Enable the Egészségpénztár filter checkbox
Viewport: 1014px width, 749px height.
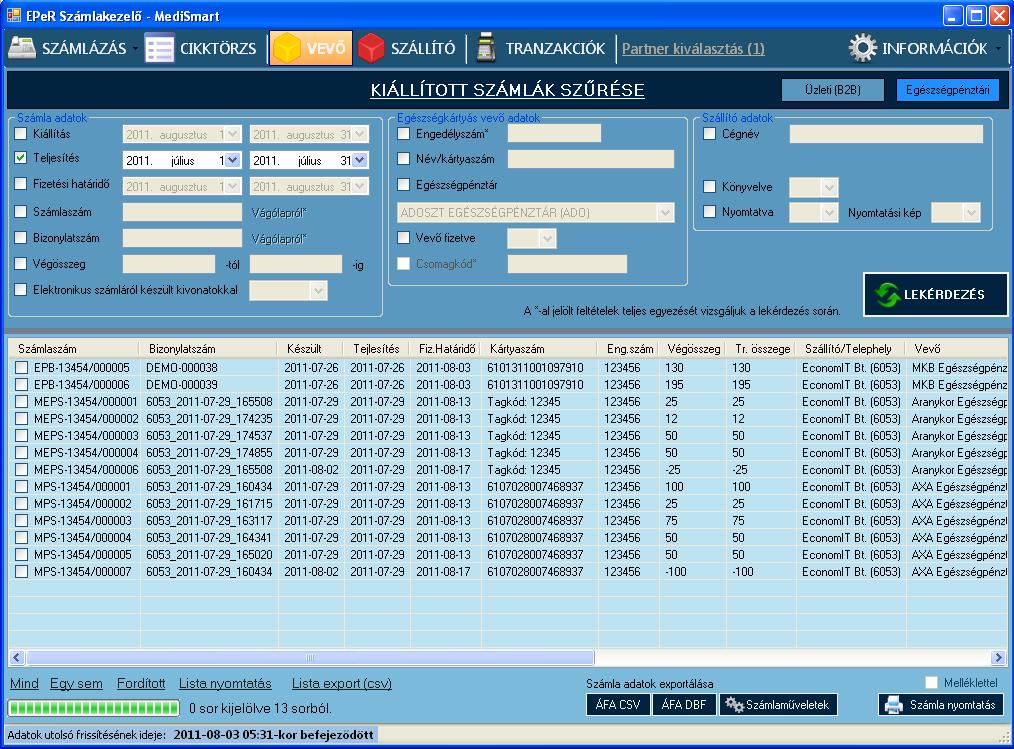pos(404,185)
